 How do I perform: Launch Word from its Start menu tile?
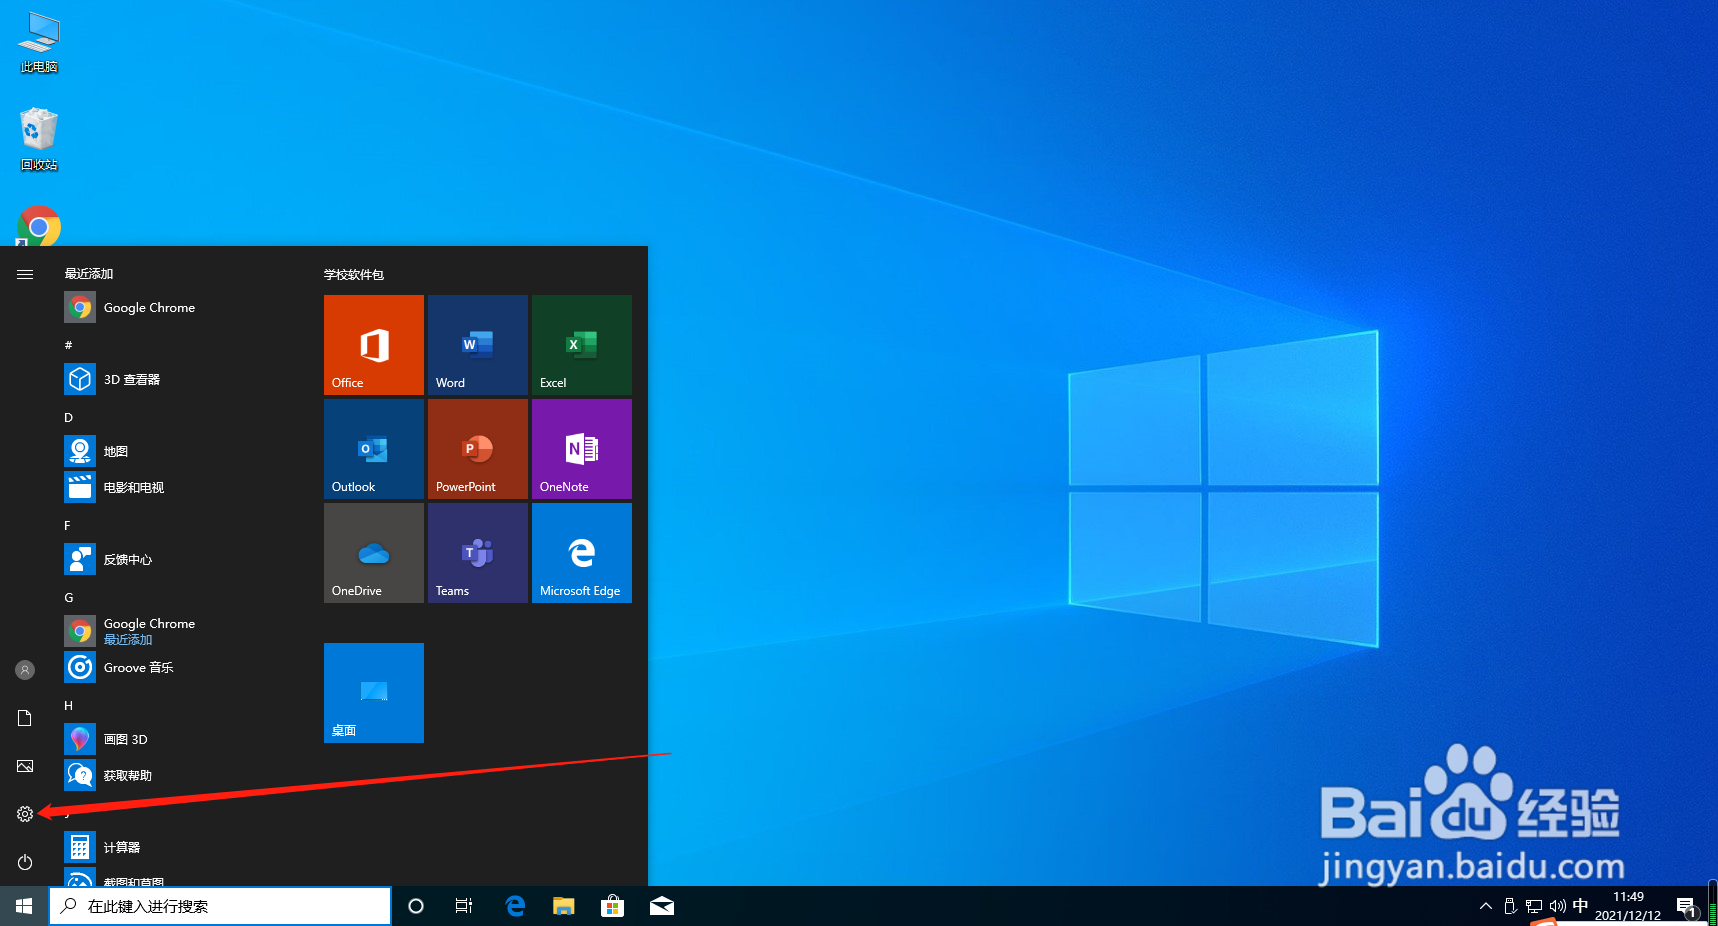[477, 345]
